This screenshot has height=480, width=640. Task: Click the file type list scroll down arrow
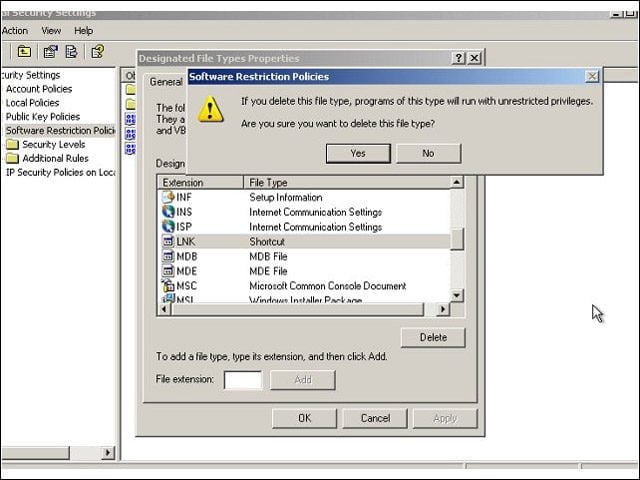[457, 295]
